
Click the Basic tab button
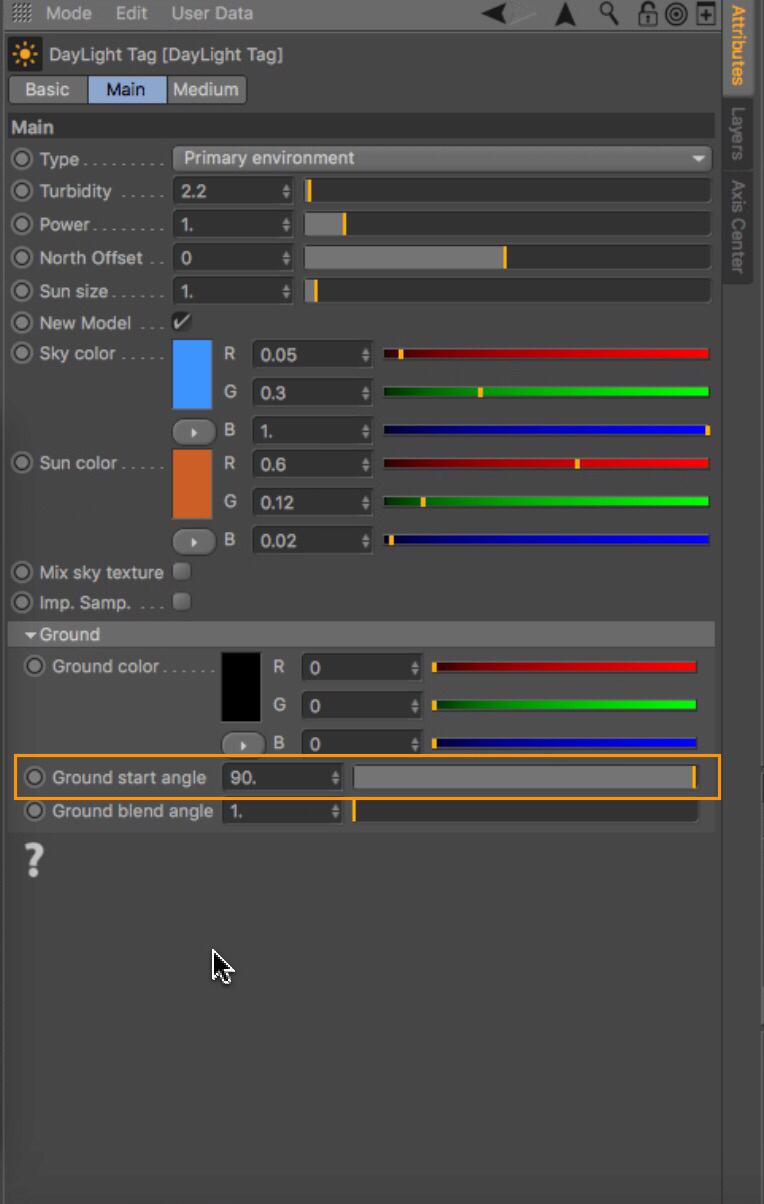tap(47, 89)
